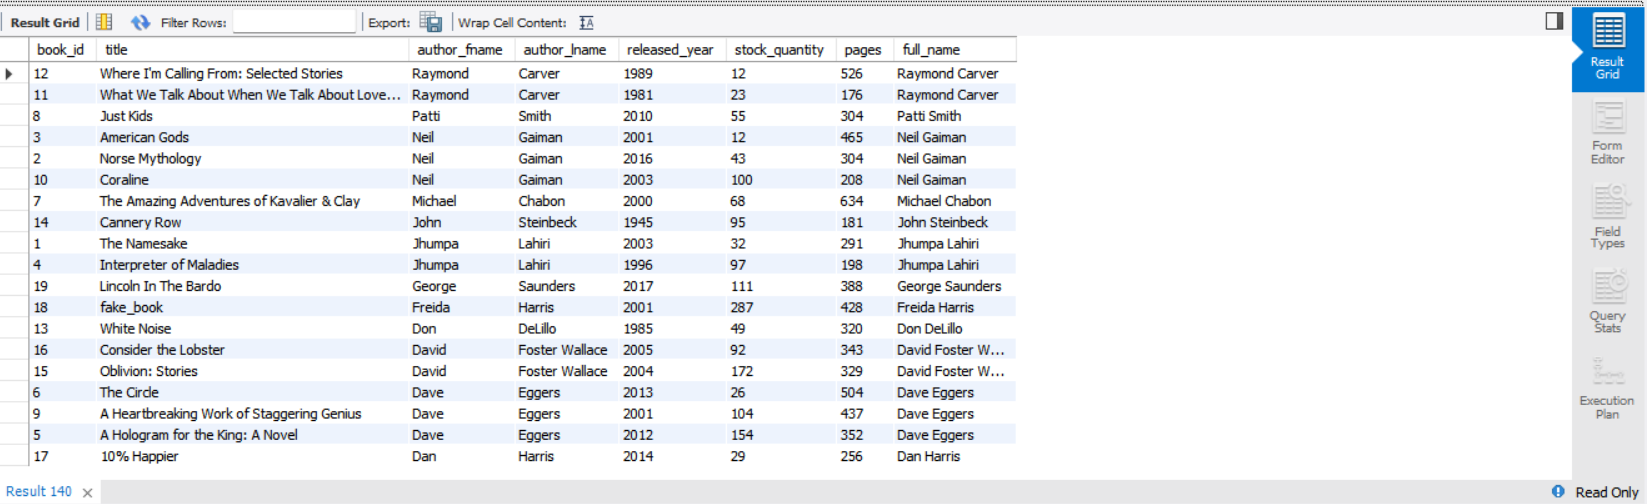Screen dimensions: 1647x504
Task: Open the Execution Plan view
Action: pyautogui.click(x=1607, y=388)
